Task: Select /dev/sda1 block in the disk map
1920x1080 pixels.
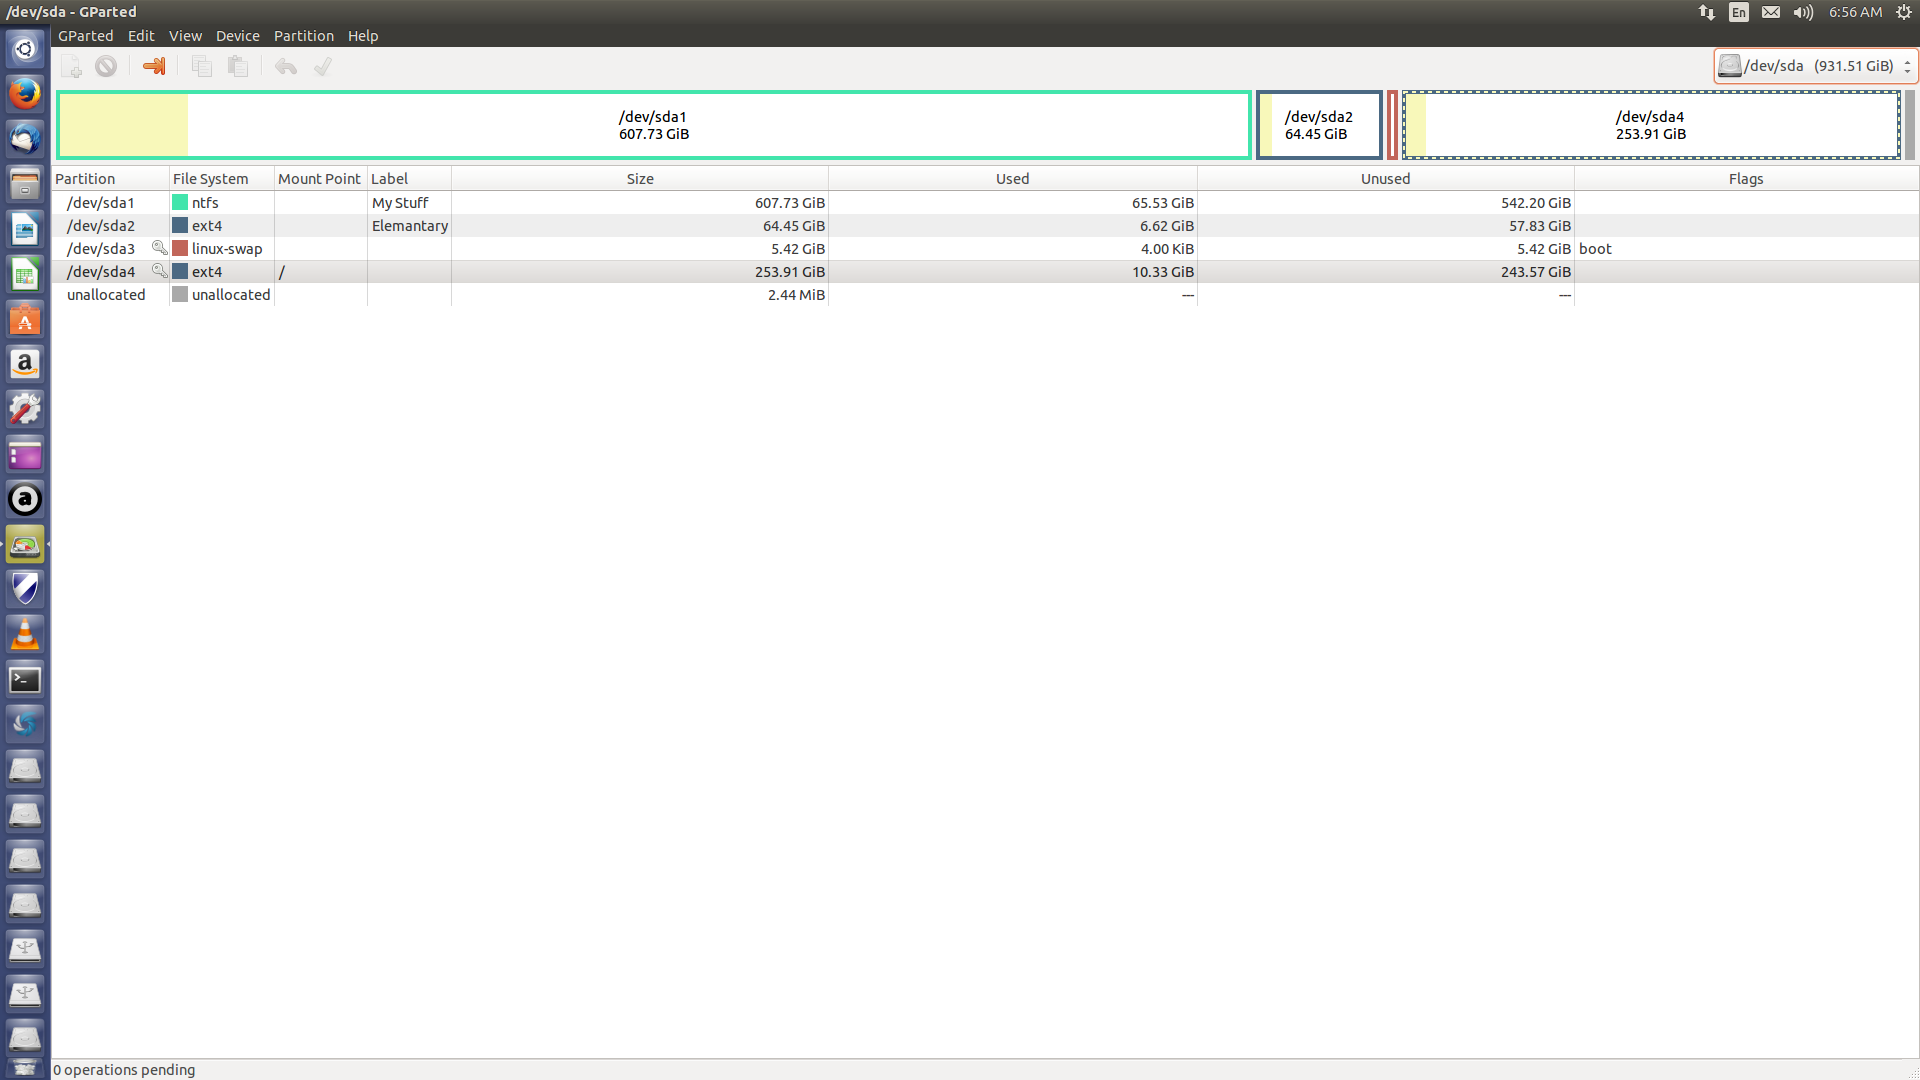Action: click(654, 125)
